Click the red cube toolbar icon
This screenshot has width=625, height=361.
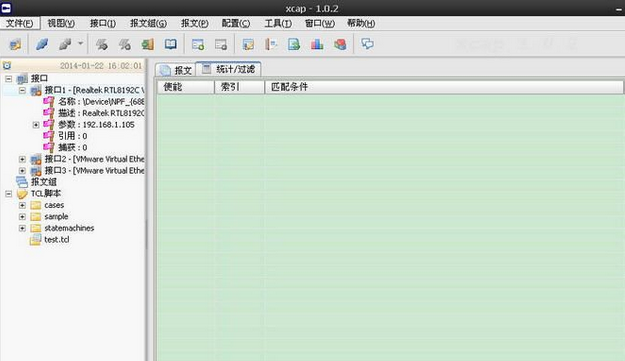point(340,44)
